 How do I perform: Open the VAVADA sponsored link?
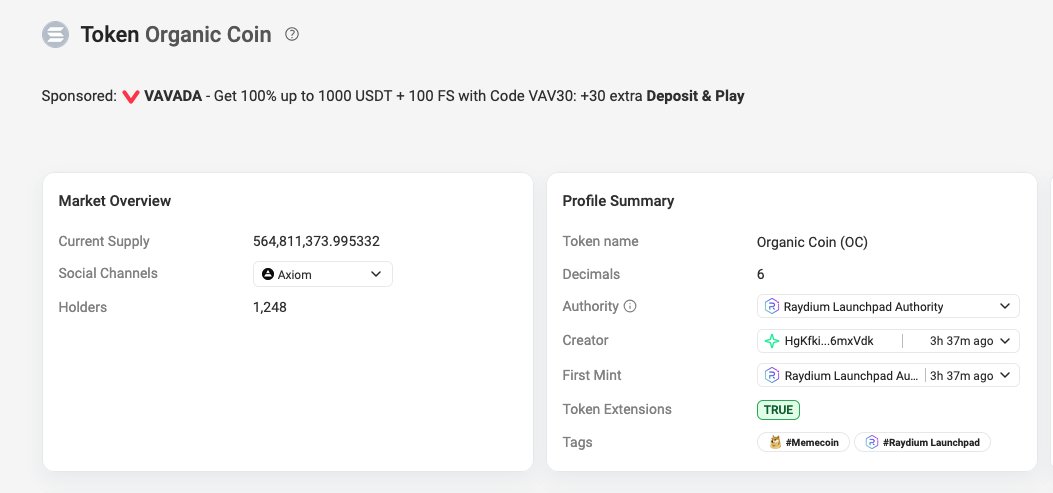coord(173,96)
